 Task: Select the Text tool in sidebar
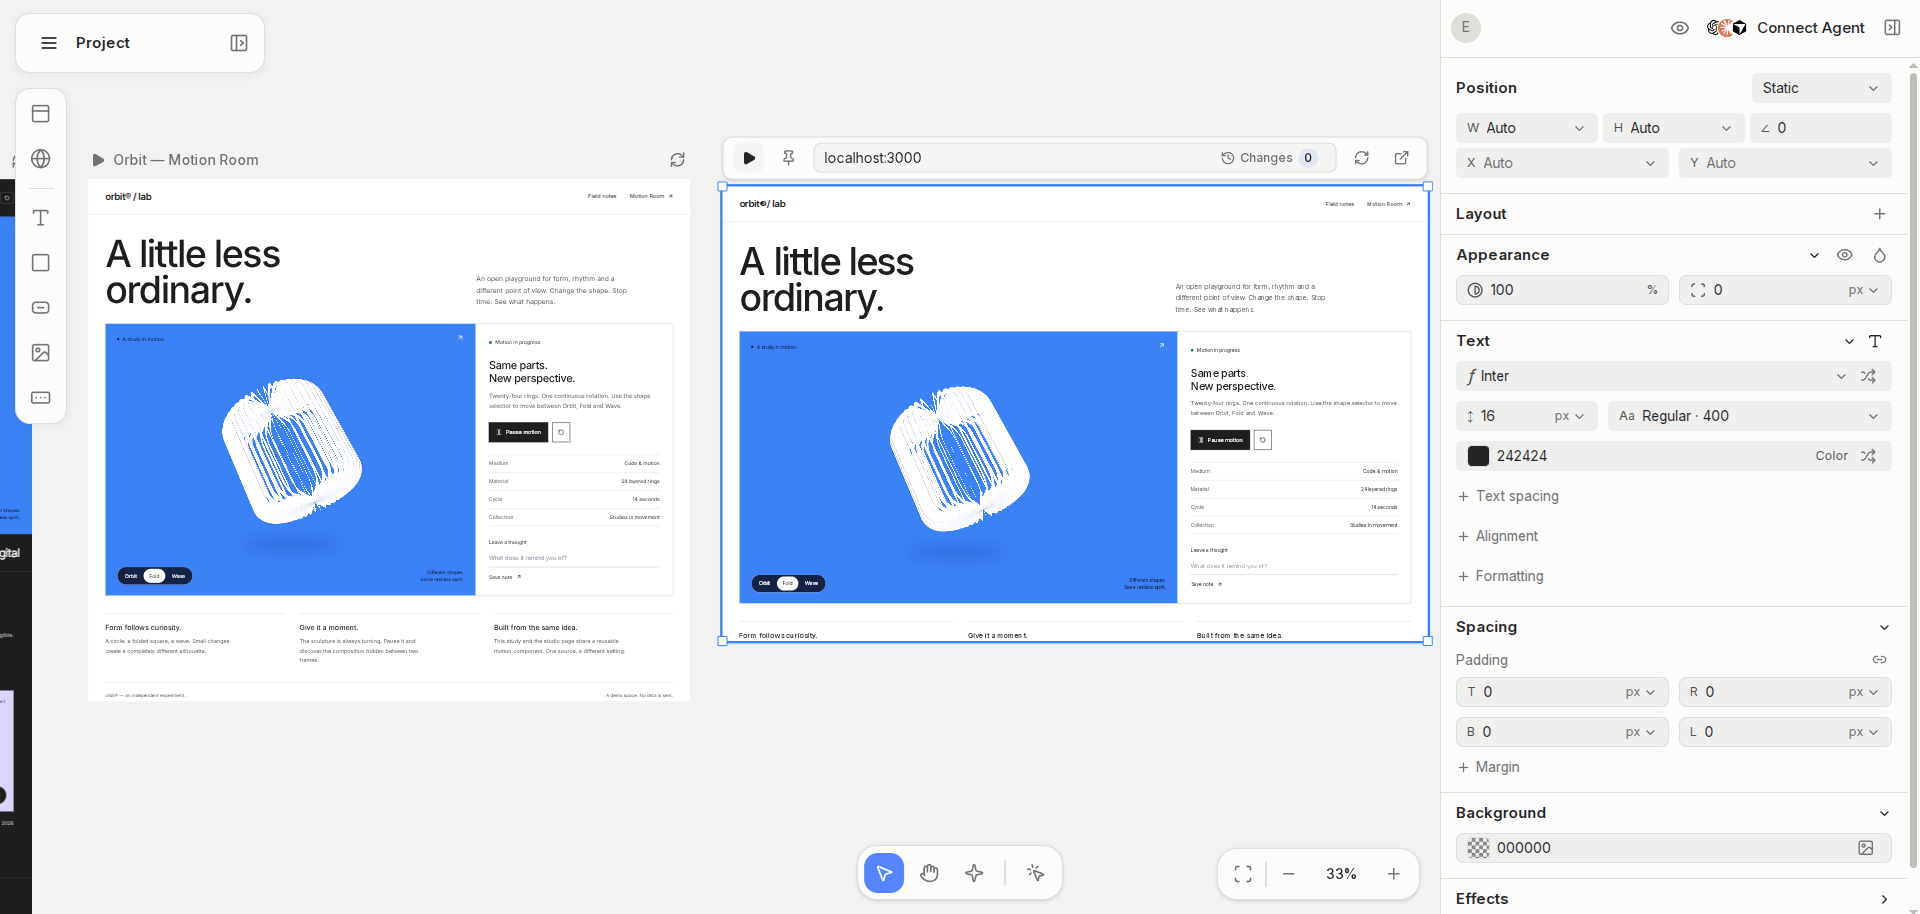41,218
